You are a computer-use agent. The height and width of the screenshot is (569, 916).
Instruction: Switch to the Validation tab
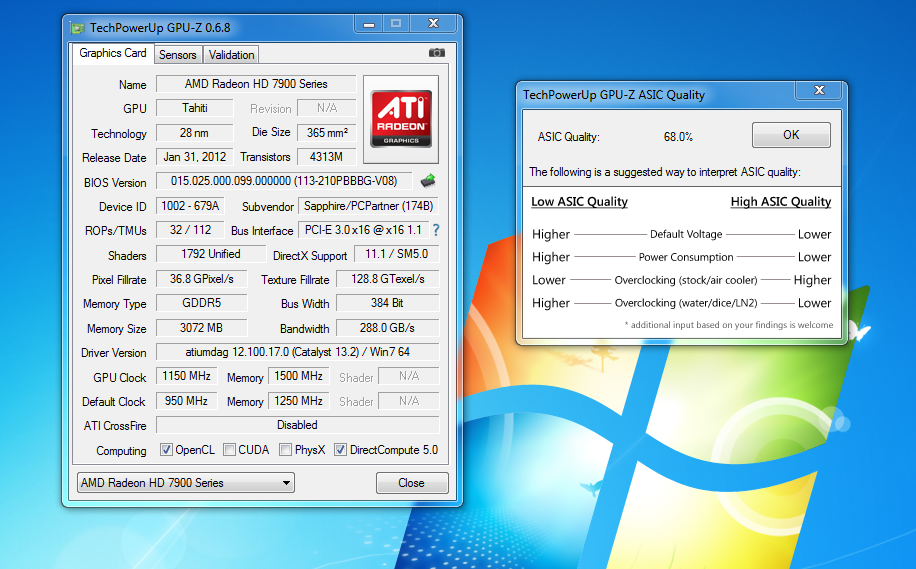coord(231,55)
